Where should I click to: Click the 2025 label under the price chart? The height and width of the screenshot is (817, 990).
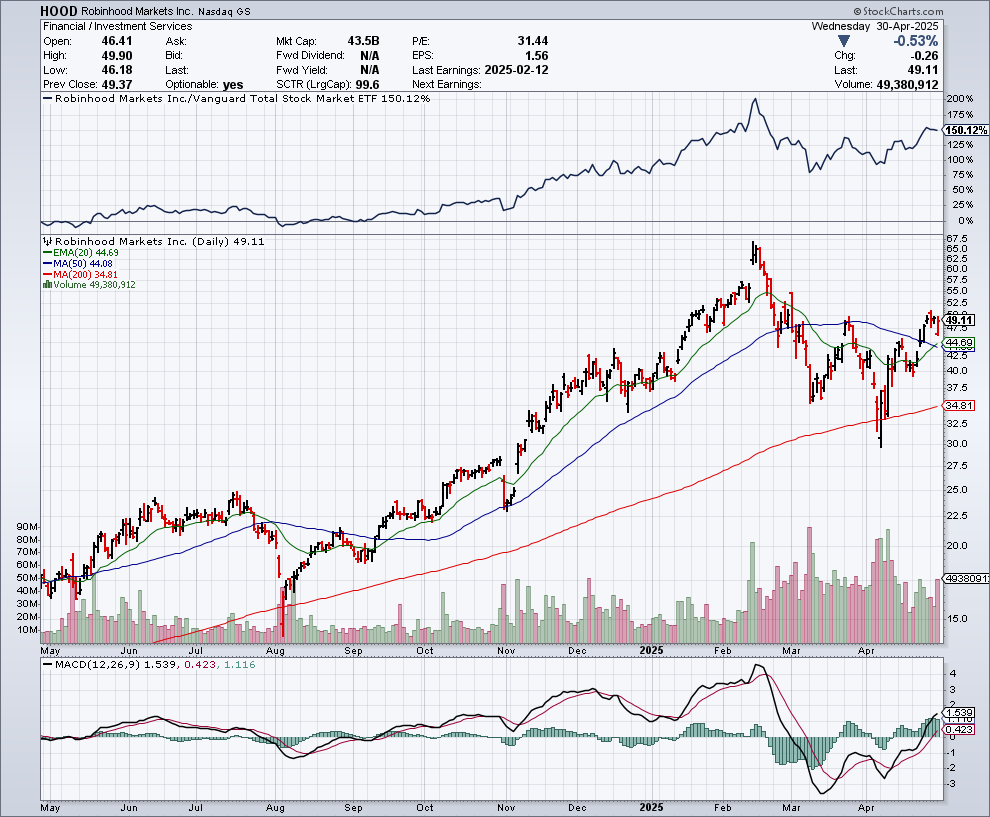pos(652,650)
